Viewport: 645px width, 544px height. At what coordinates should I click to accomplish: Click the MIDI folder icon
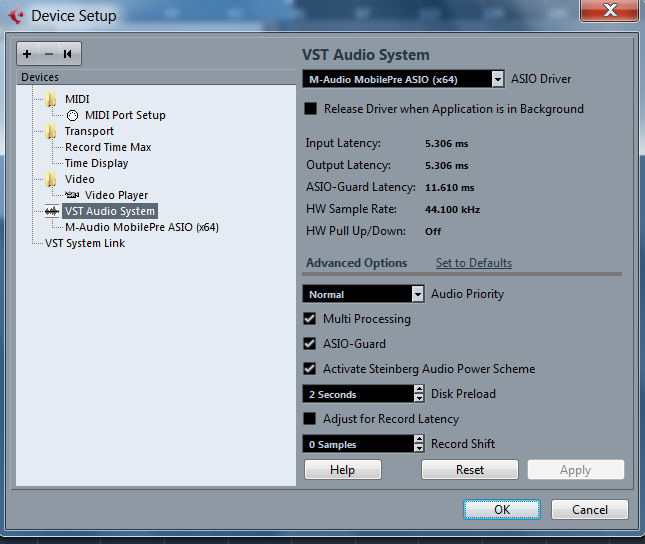[x=51, y=99]
